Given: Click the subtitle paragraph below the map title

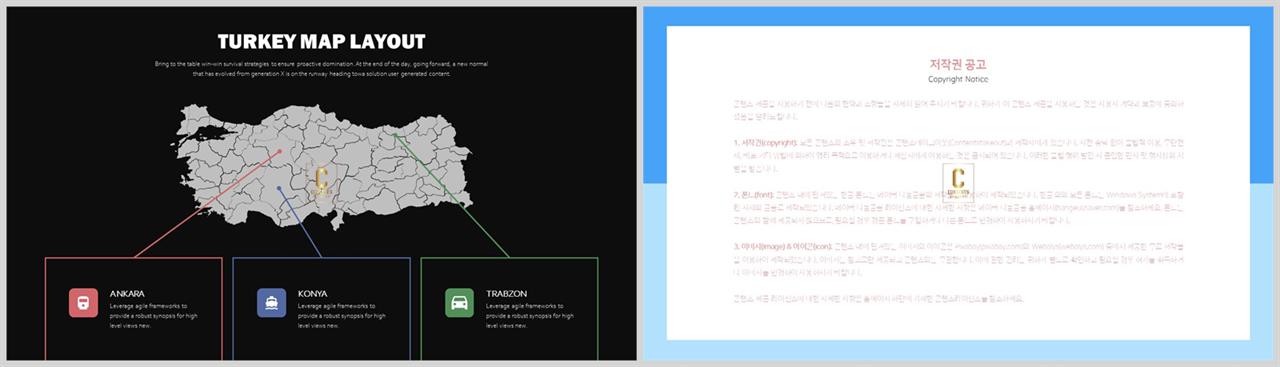Looking at the screenshot, I should tap(321, 68).
